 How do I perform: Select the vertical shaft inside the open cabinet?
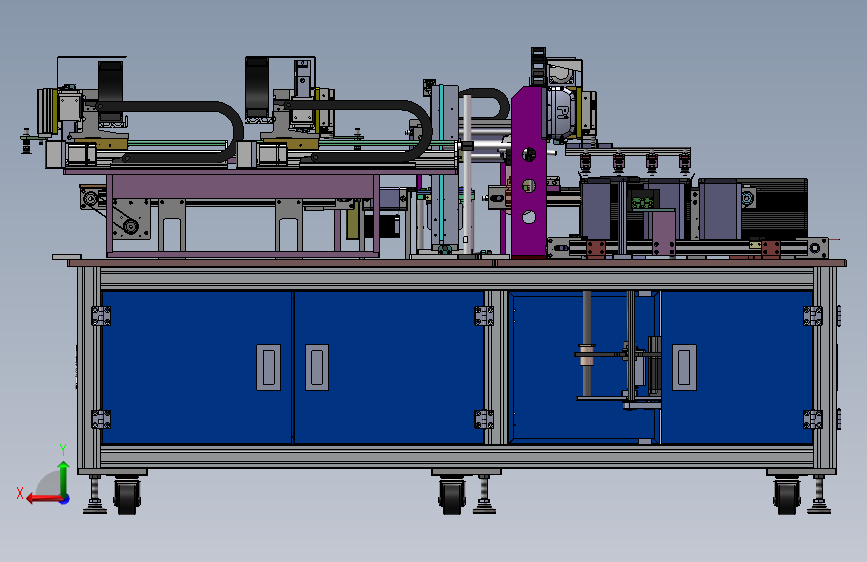click(587, 344)
